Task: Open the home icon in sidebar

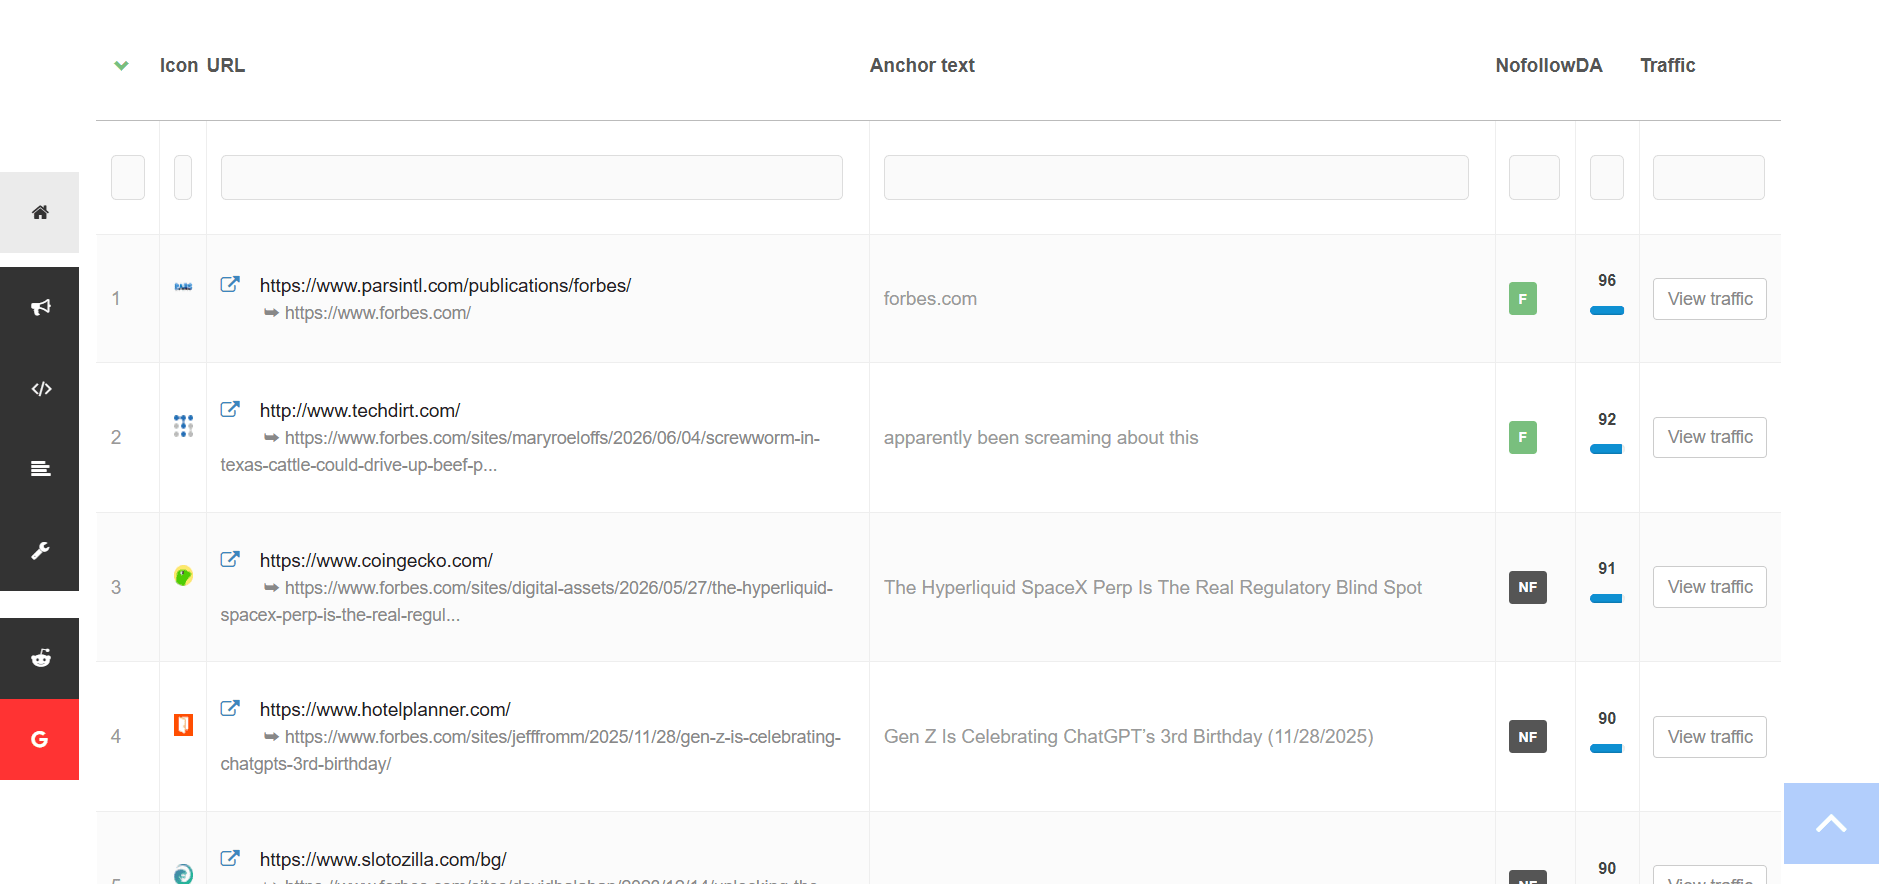Action: pyautogui.click(x=40, y=212)
